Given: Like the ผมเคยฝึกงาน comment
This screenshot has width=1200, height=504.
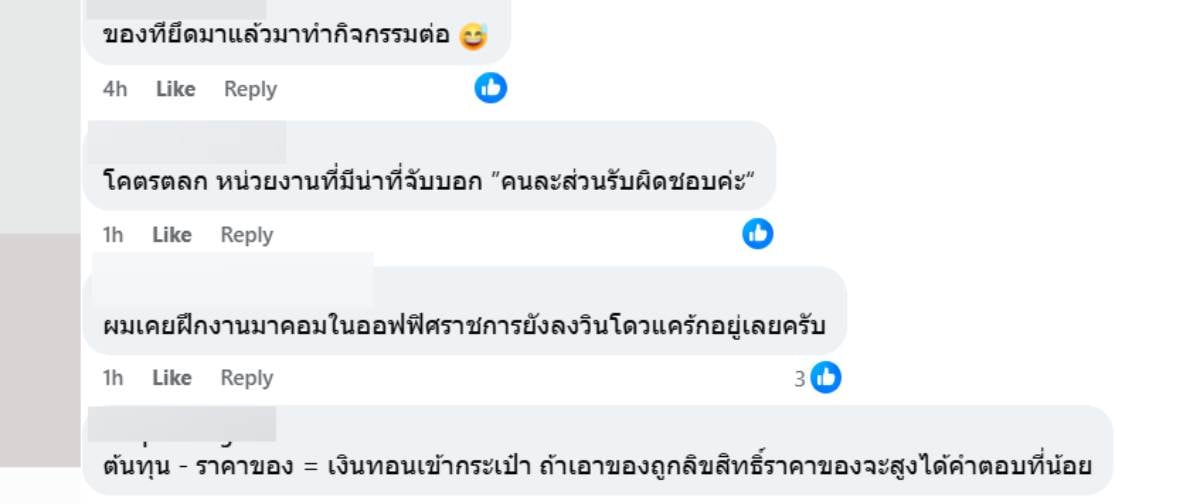Looking at the screenshot, I should (172, 378).
